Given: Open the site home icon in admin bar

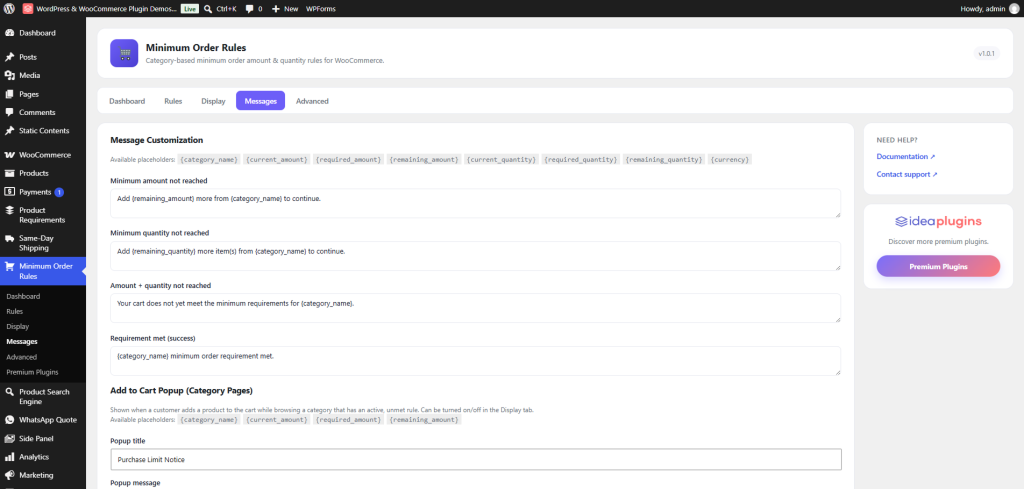Looking at the screenshot, I should 27,9.
